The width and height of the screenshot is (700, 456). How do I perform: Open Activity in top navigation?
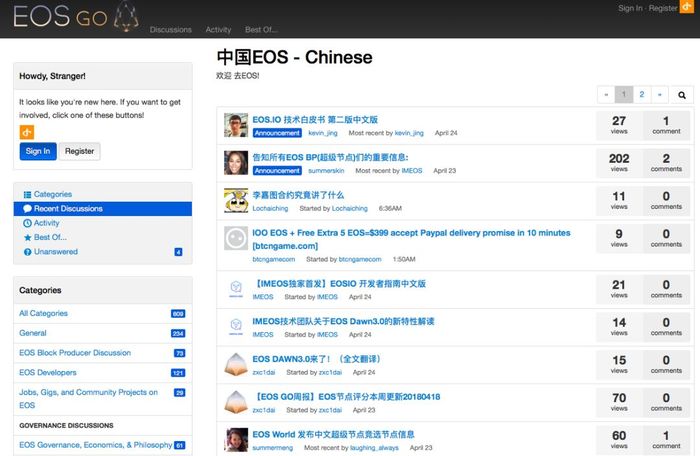(x=218, y=29)
